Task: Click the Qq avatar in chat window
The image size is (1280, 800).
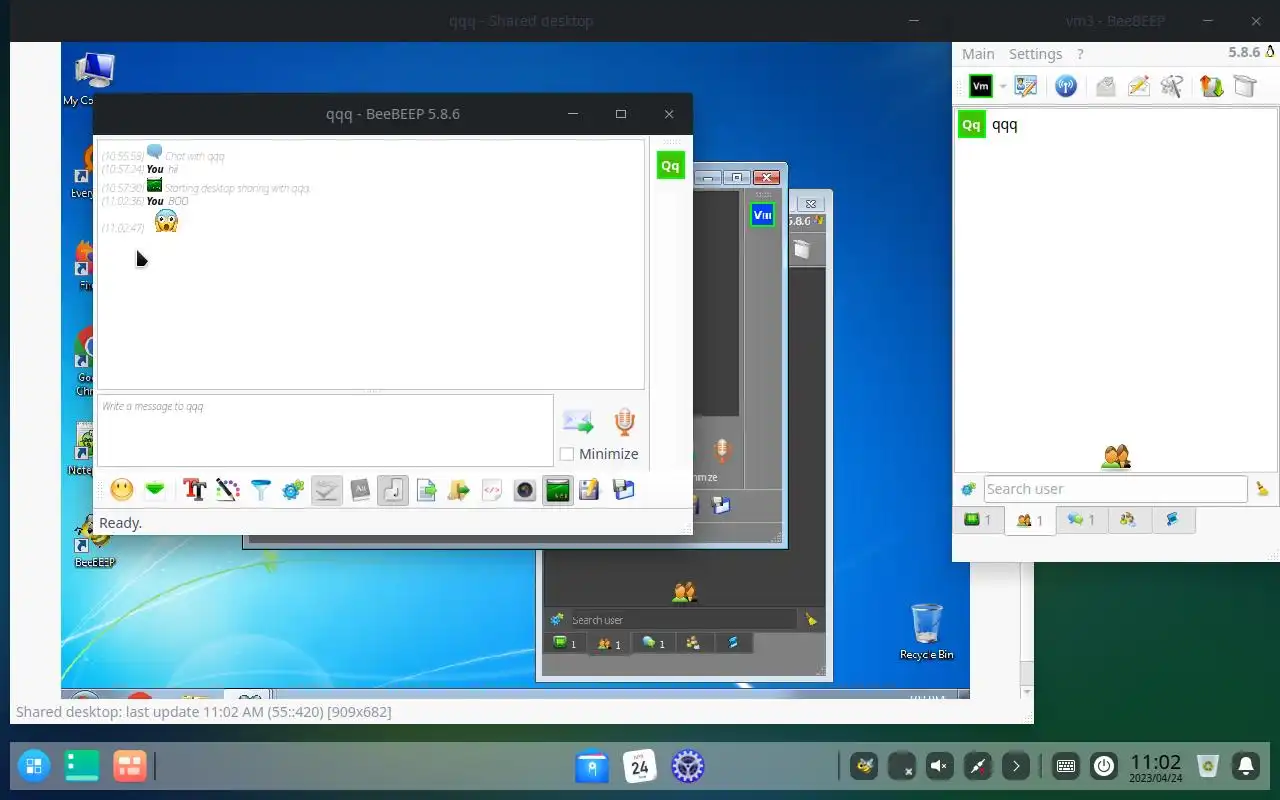Action: [670, 166]
